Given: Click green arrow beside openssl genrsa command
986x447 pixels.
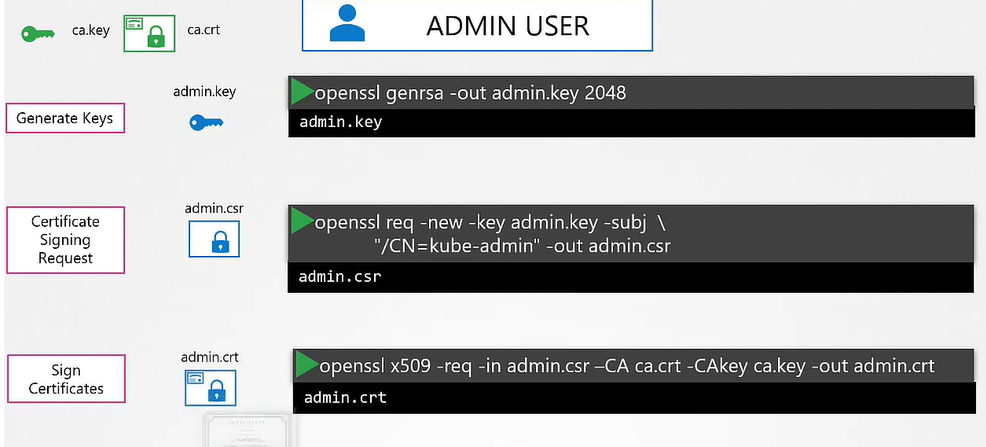Looking at the screenshot, I should click(301, 93).
